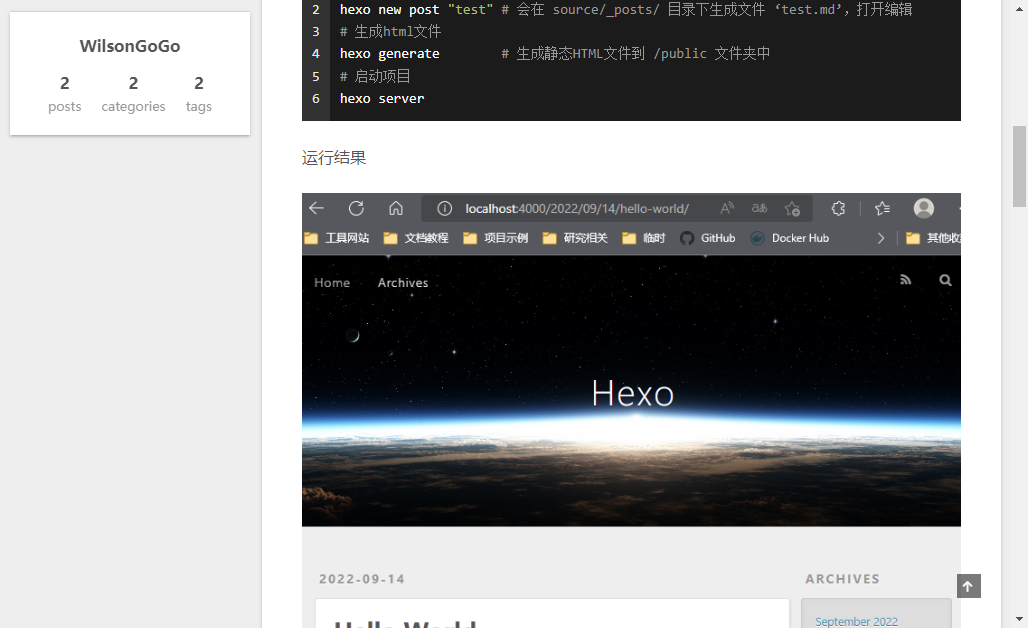Image resolution: width=1028 pixels, height=628 pixels.
Task: Click the back-to-top arrow button
Action: (x=968, y=586)
